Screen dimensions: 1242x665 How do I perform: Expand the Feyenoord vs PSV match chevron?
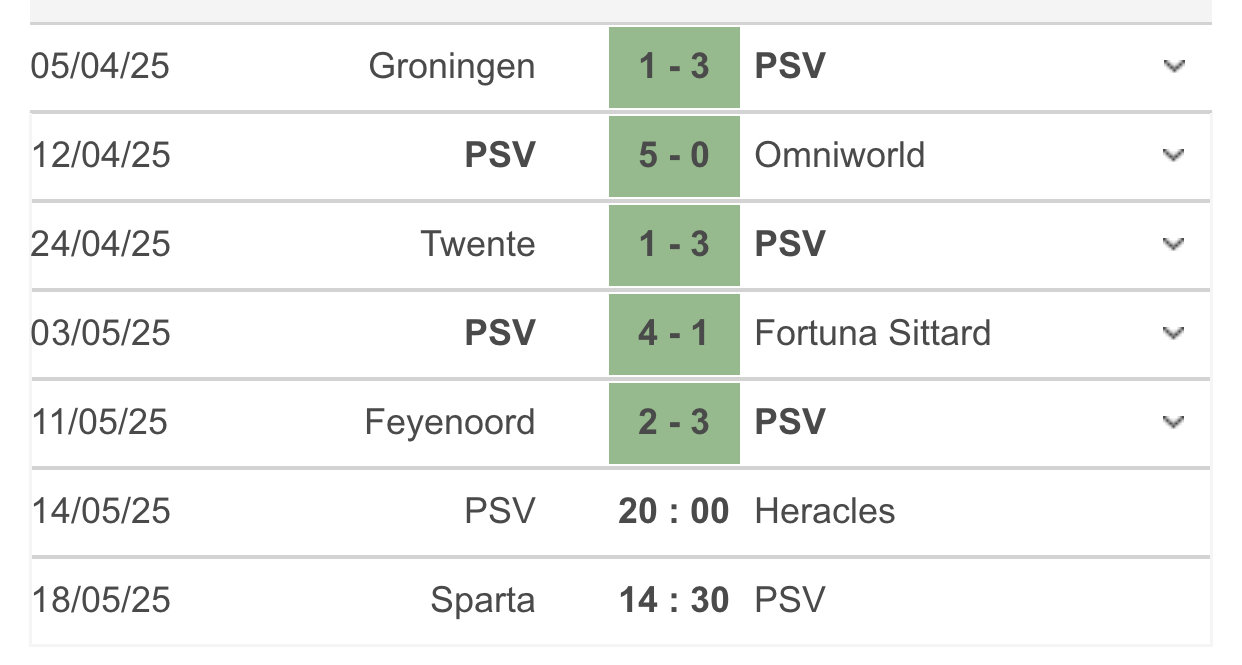click(1174, 422)
